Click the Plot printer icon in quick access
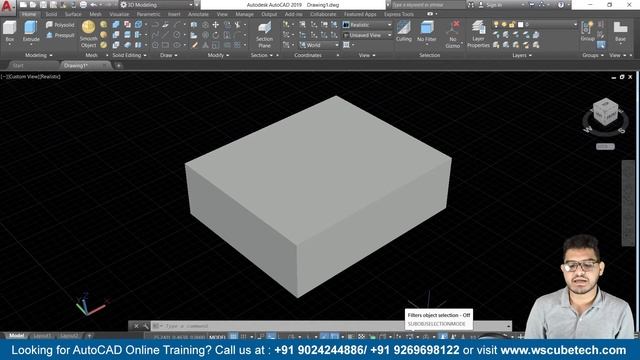This screenshot has height=360, width=640. click(83, 5)
